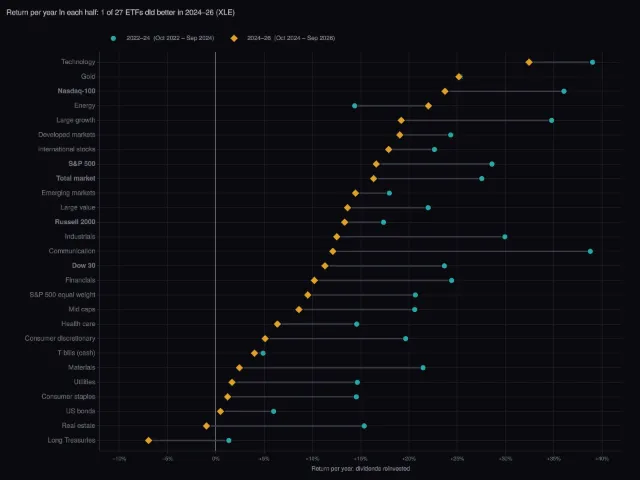
Task: Select the 'Russell 2000' row label
Action: [x=75, y=222]
